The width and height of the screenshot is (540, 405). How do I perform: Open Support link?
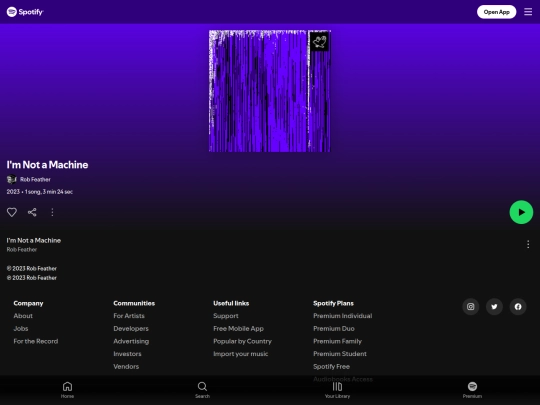click(226, 316)
